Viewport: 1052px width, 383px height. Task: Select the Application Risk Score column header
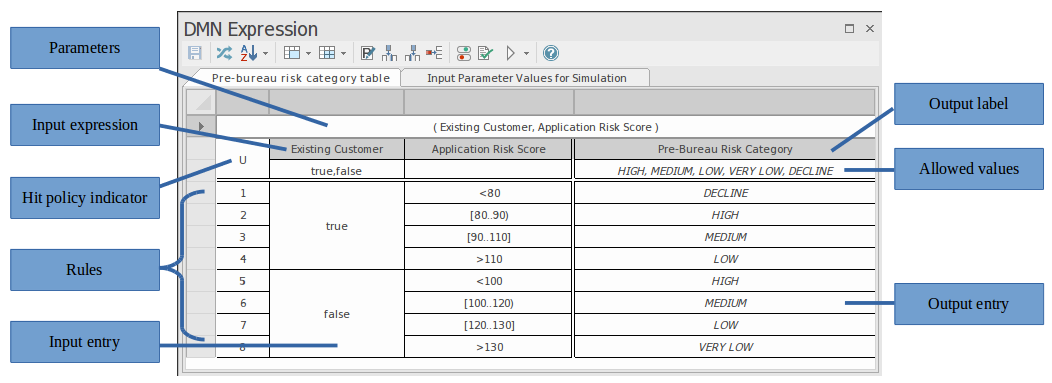tap(488, 149)
